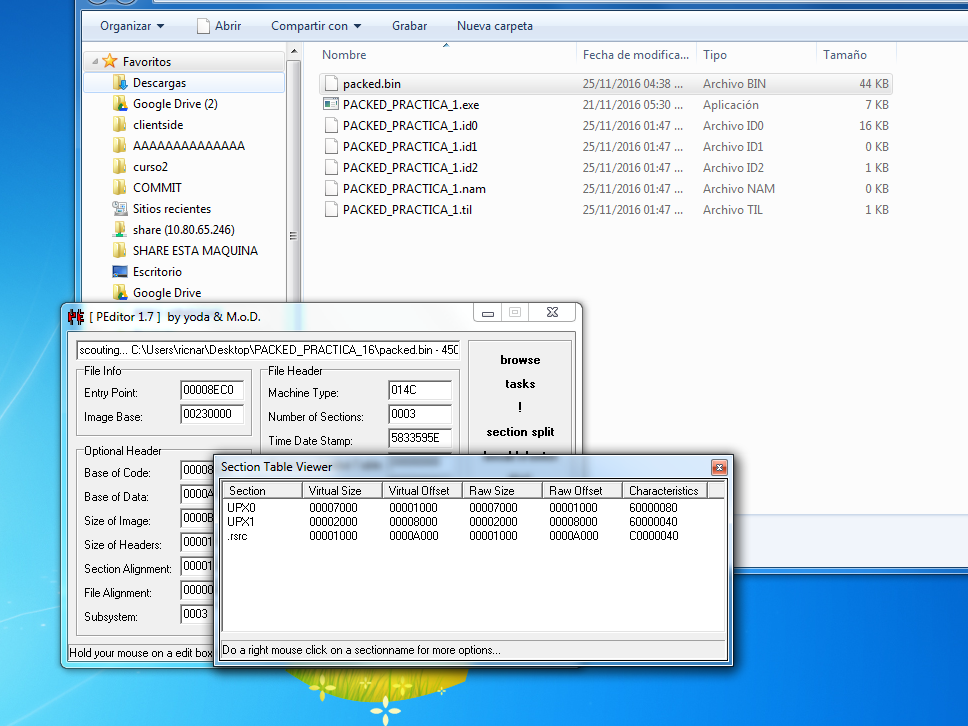The image size is (968, 726).
Task: Sort files by the Nombre column header
Action: (x=344, y=55)
